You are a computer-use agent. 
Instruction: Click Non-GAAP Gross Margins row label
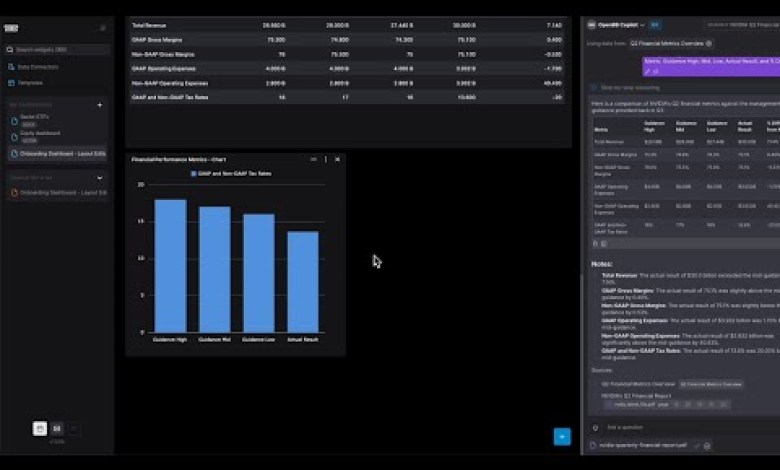pyautogui.click(x=163, y=54)
